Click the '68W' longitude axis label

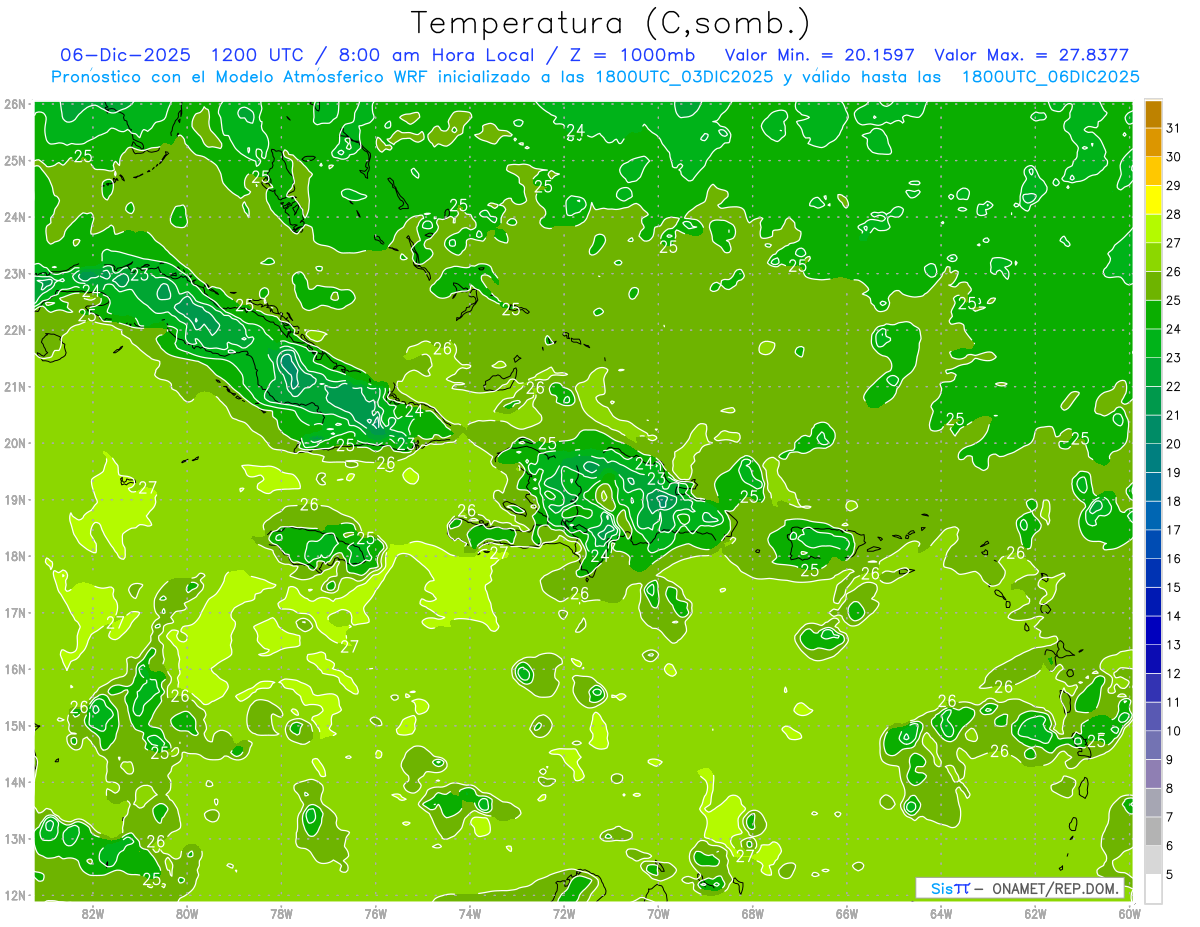click(753, 913)
